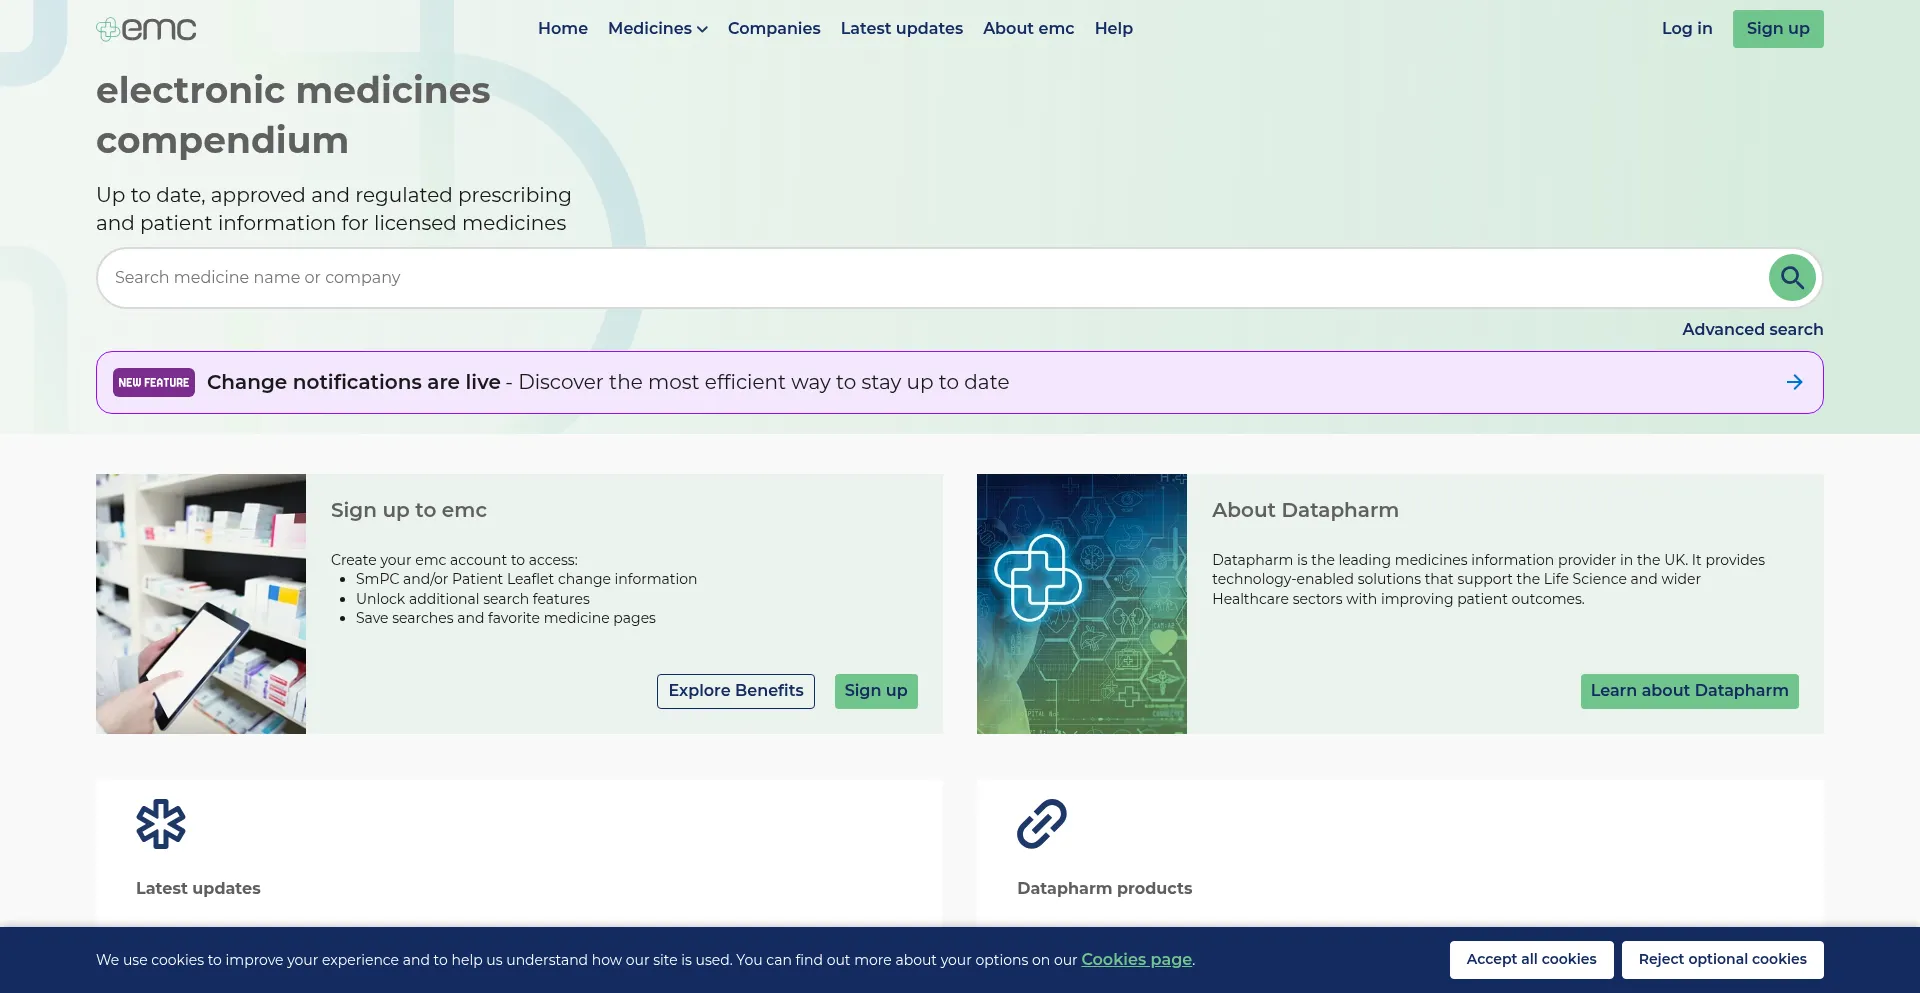The image size is (1920, 993).
Task: Open the Cookies page link
Action: tap(1137, 960)
